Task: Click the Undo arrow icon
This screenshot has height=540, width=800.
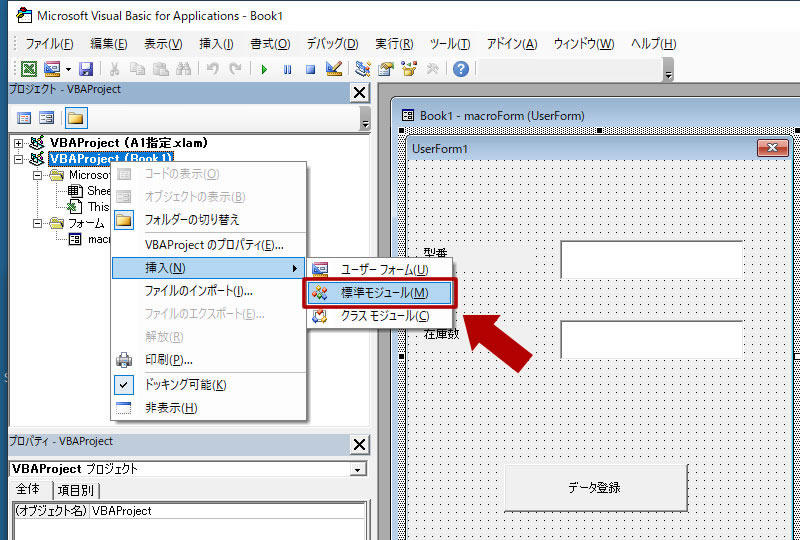Action: pos(213,69)
